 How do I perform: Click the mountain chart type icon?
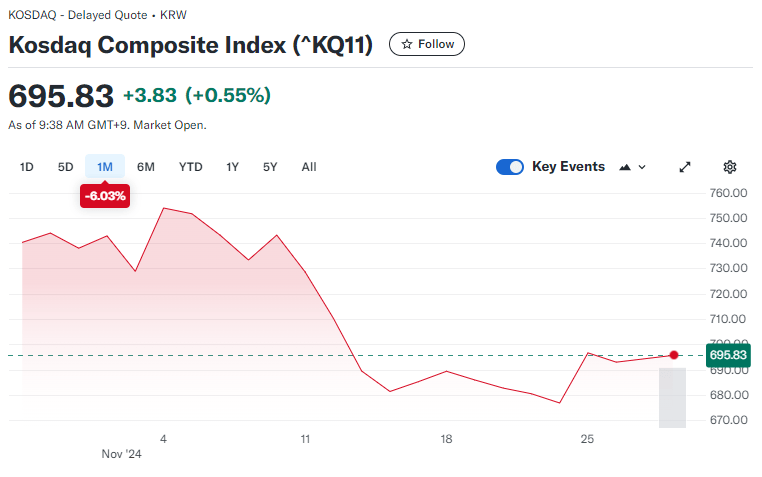(626, 167)
